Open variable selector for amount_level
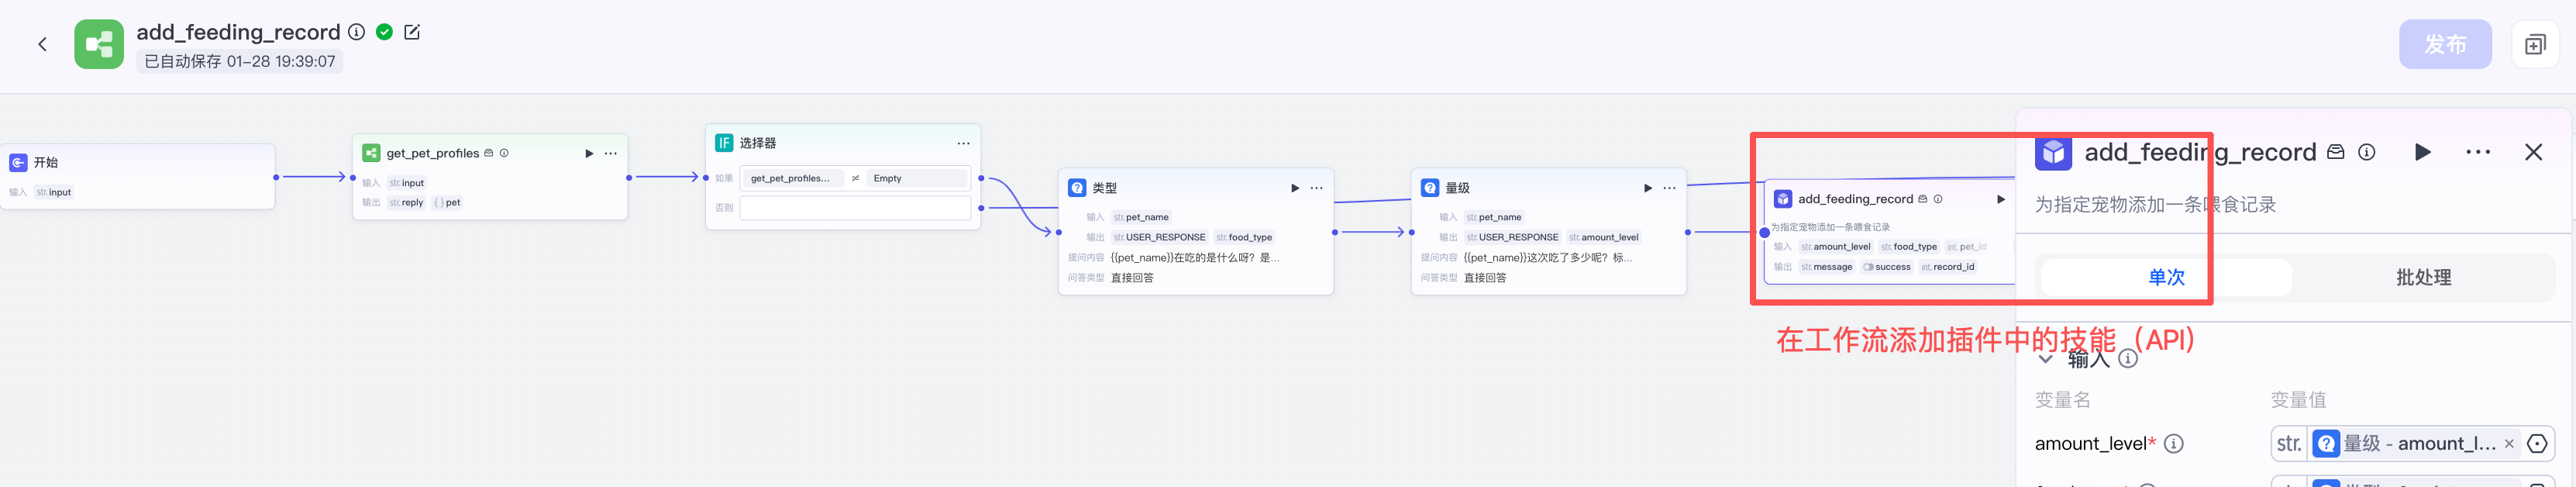Viewport: 2576px width, 487px height. pyautogui.click(x=2537, y=443)
